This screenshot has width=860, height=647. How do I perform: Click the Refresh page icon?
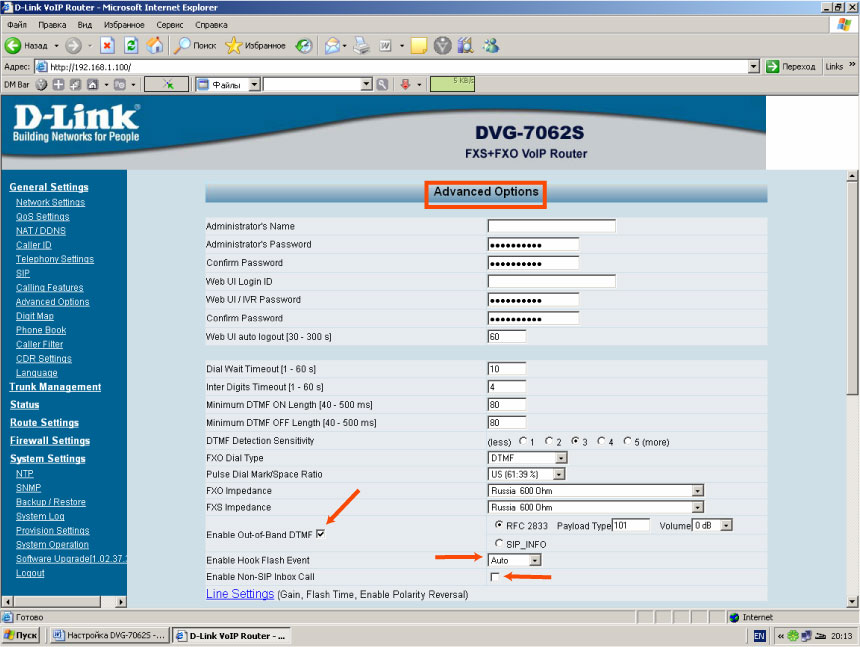click(131, 45)
